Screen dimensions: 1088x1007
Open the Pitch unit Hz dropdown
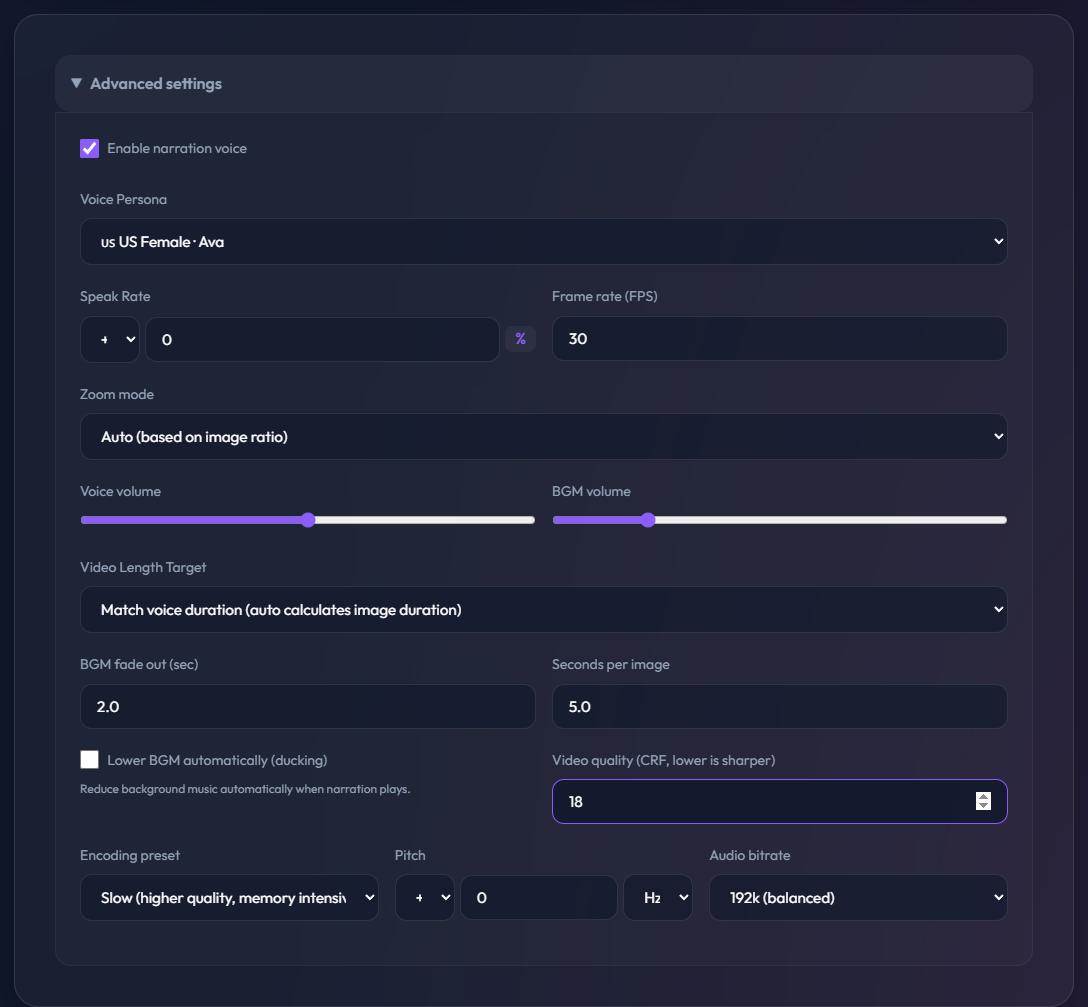(658, 897)
